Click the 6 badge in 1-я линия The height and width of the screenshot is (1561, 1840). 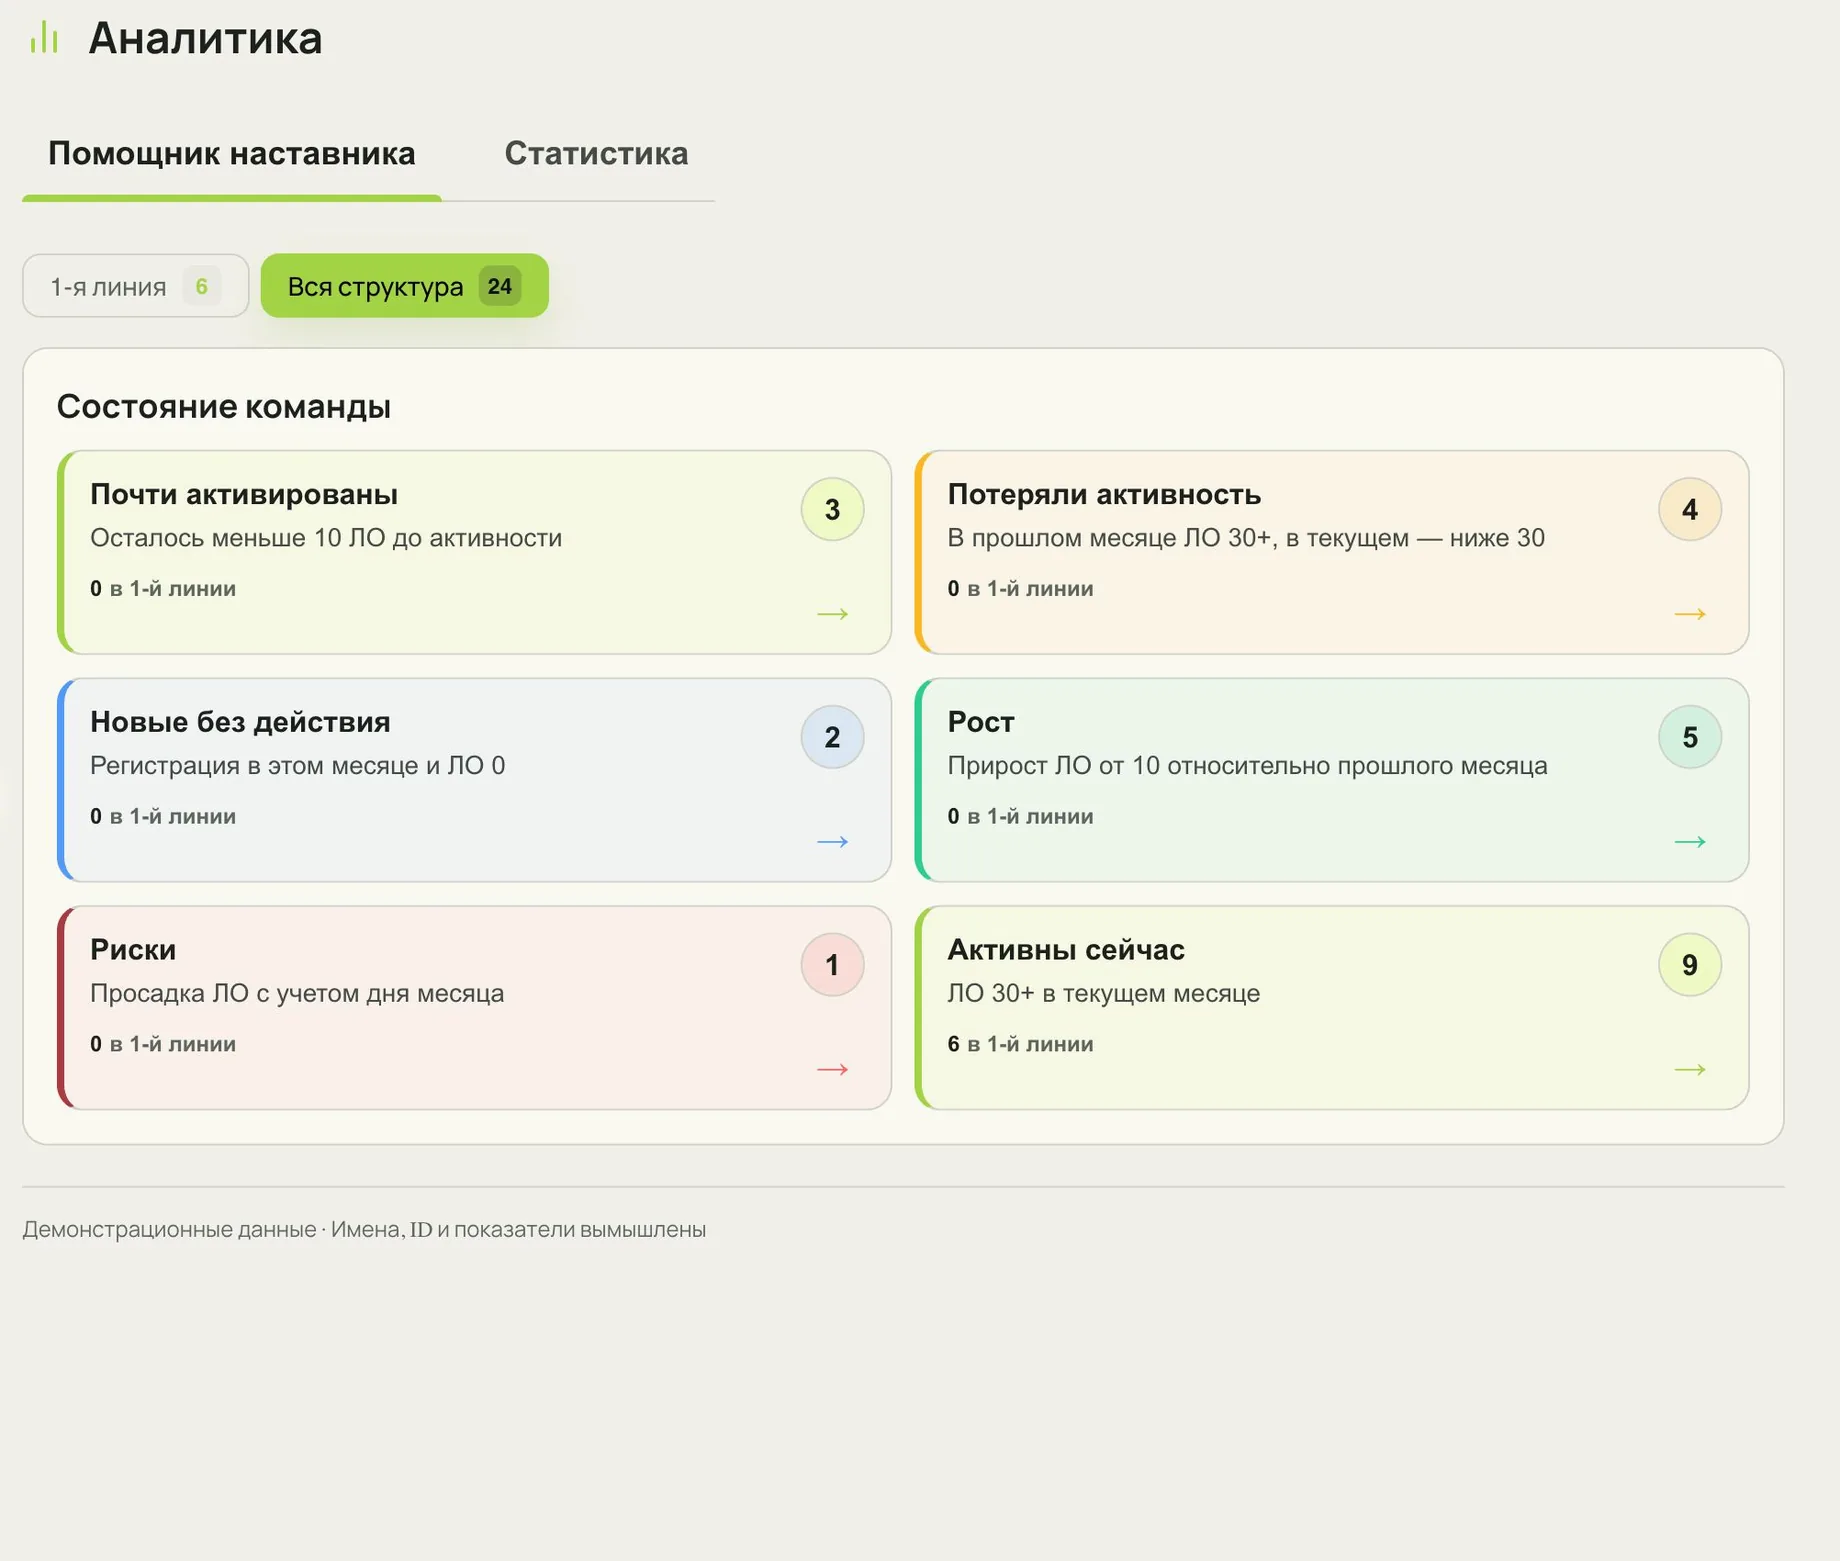point(201,286)
